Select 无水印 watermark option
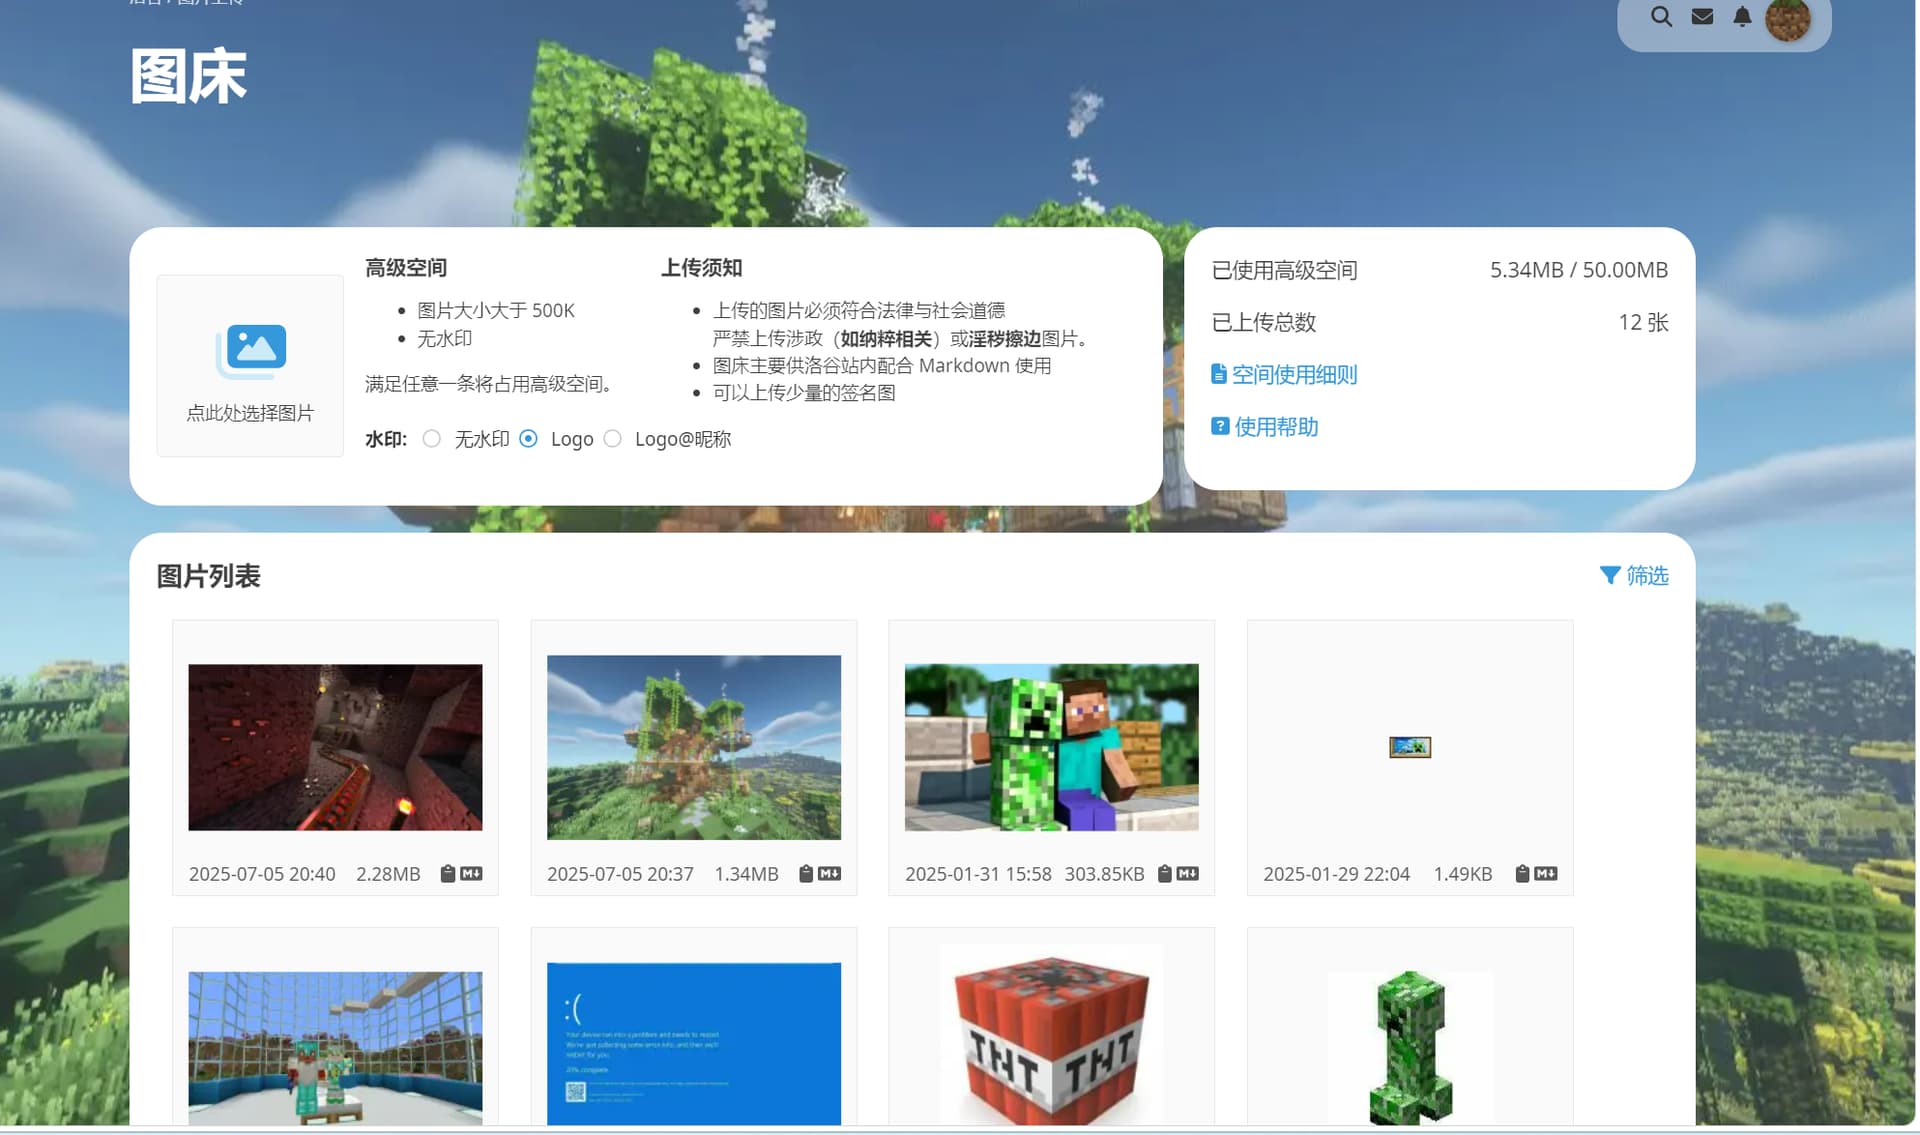The image size is (1920, 1135). (x=432, y=439)
